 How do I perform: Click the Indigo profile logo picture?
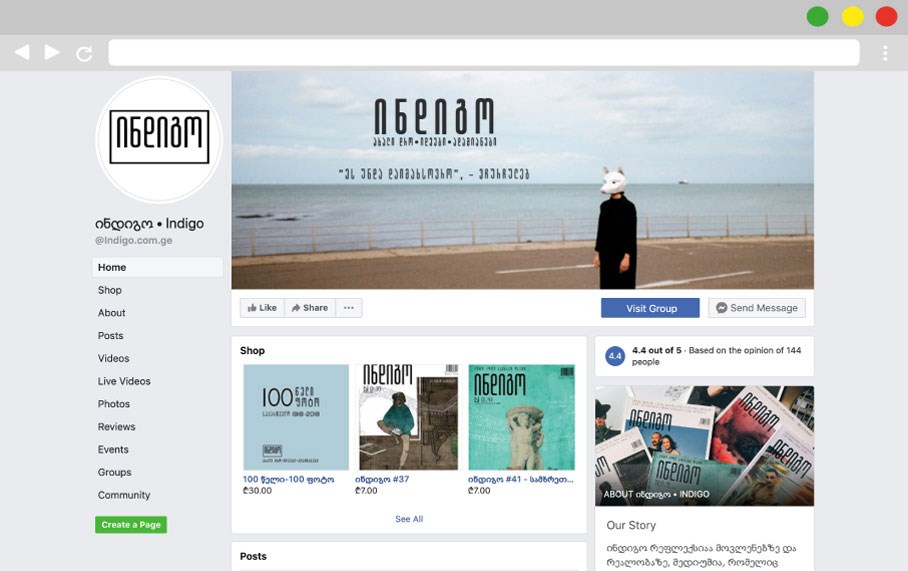(159, 138)
